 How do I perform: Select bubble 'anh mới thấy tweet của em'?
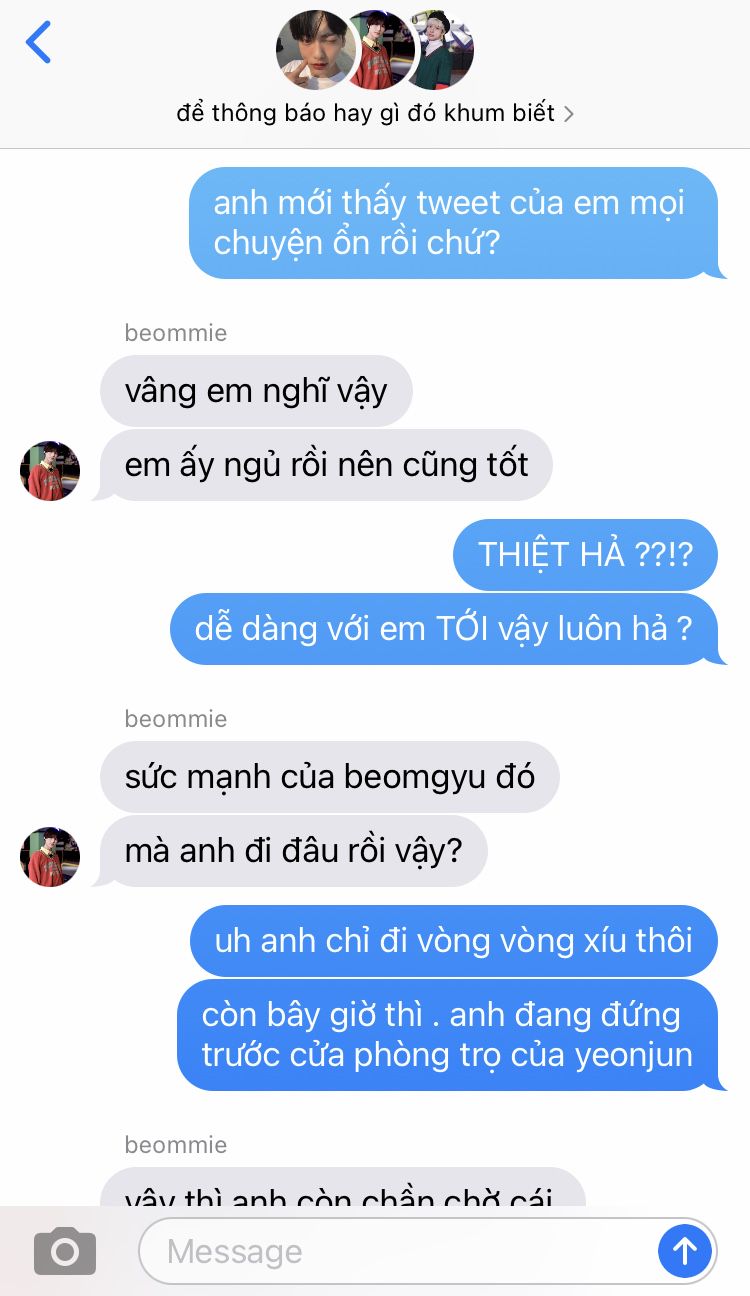tap(455, 222)
